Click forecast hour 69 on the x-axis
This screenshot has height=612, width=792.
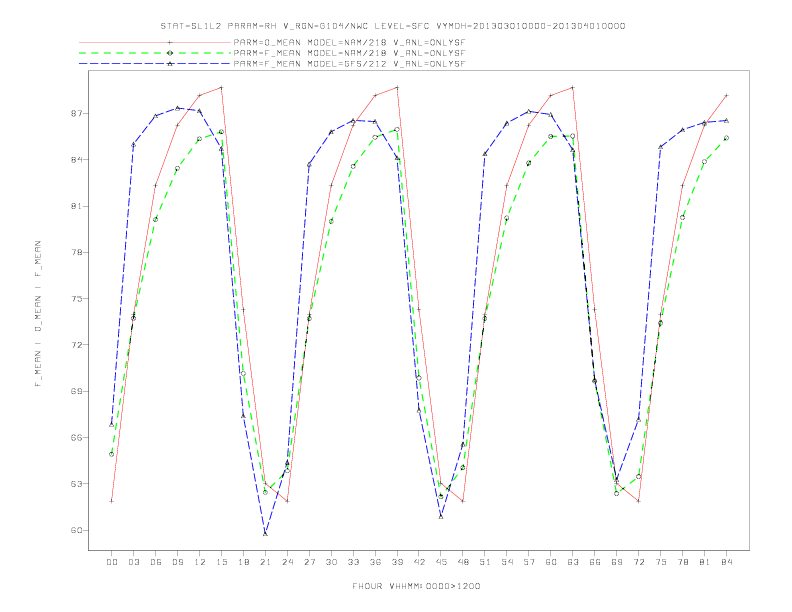617,562
